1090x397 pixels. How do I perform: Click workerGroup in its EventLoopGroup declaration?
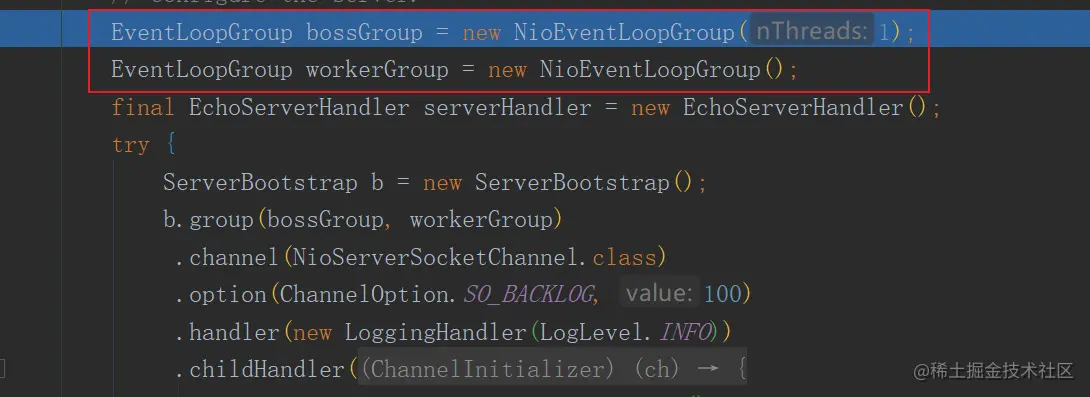click(x=377, y=70)
